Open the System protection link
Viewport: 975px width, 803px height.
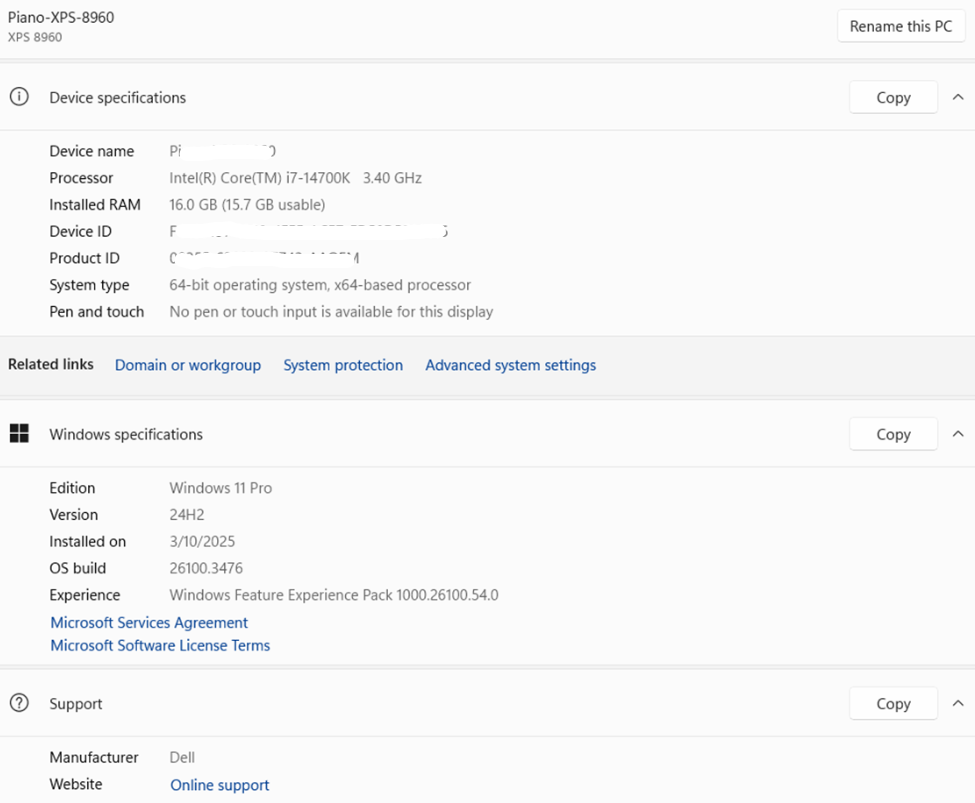(x=343, y=365)
